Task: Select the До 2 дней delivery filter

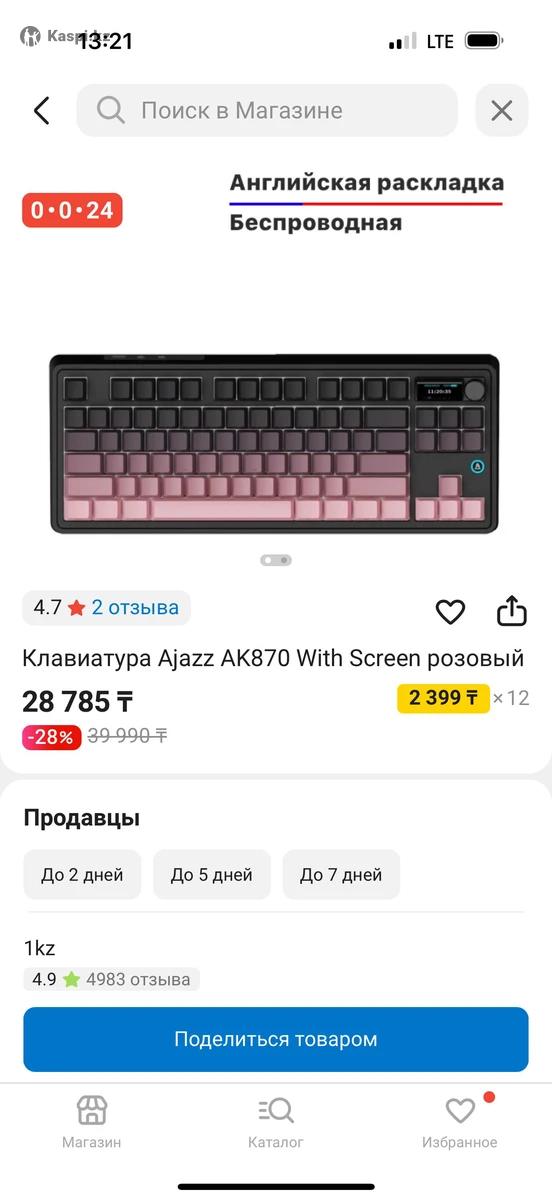Action: pos(82,875)
